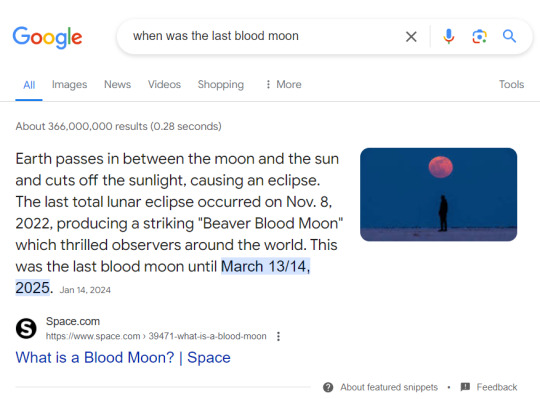The height and width of the screenshot is (399, 540).
Task: Expand the More search categories menu
Action: coord(284,84)
